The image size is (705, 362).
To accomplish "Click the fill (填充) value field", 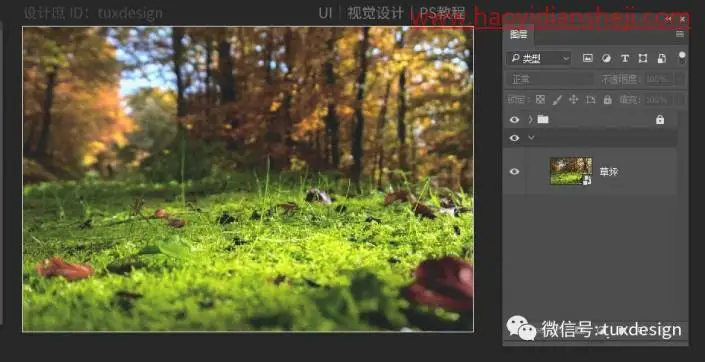I will coord(659,99).
